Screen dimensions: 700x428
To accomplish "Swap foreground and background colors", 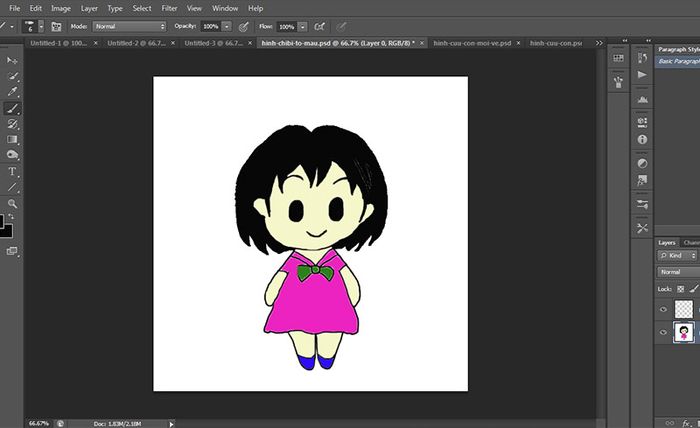I will 11,217.
